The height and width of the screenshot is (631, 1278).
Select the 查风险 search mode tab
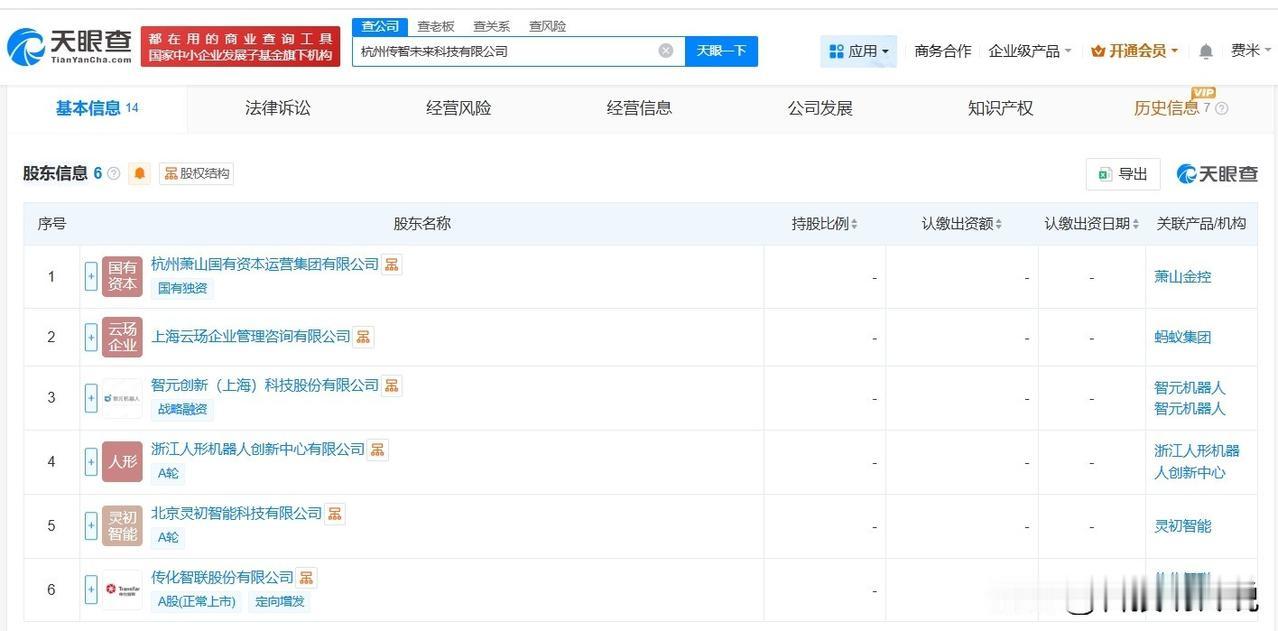coord(548,26)
